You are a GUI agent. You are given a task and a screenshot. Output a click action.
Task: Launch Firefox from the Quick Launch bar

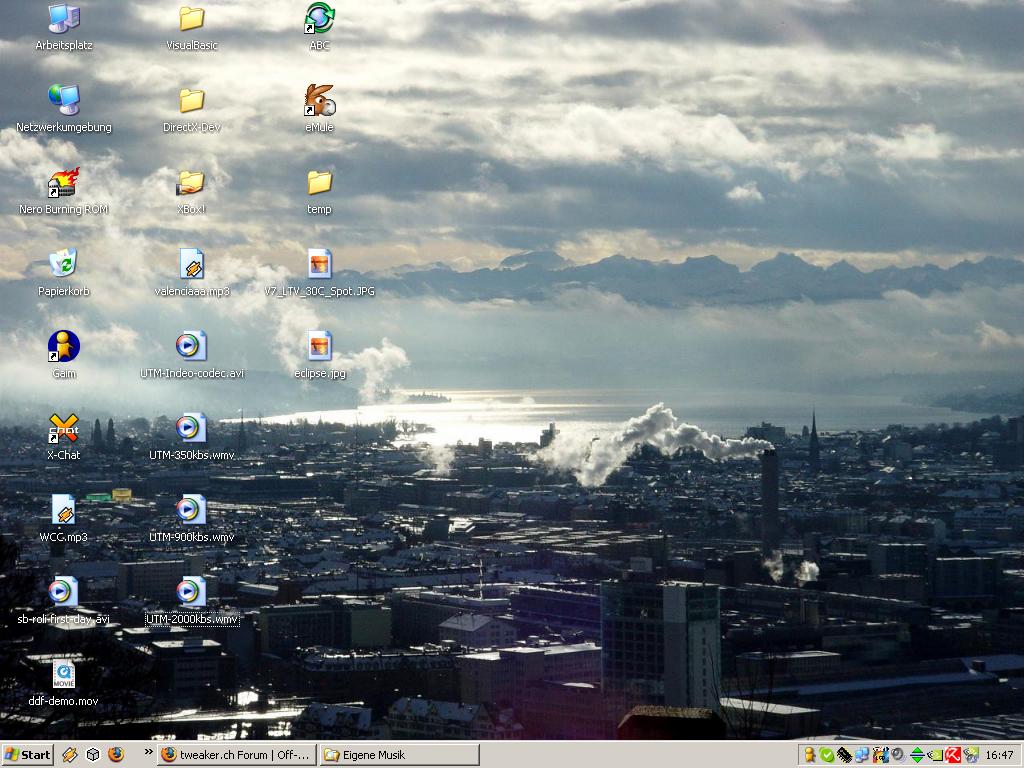(116, 755)
